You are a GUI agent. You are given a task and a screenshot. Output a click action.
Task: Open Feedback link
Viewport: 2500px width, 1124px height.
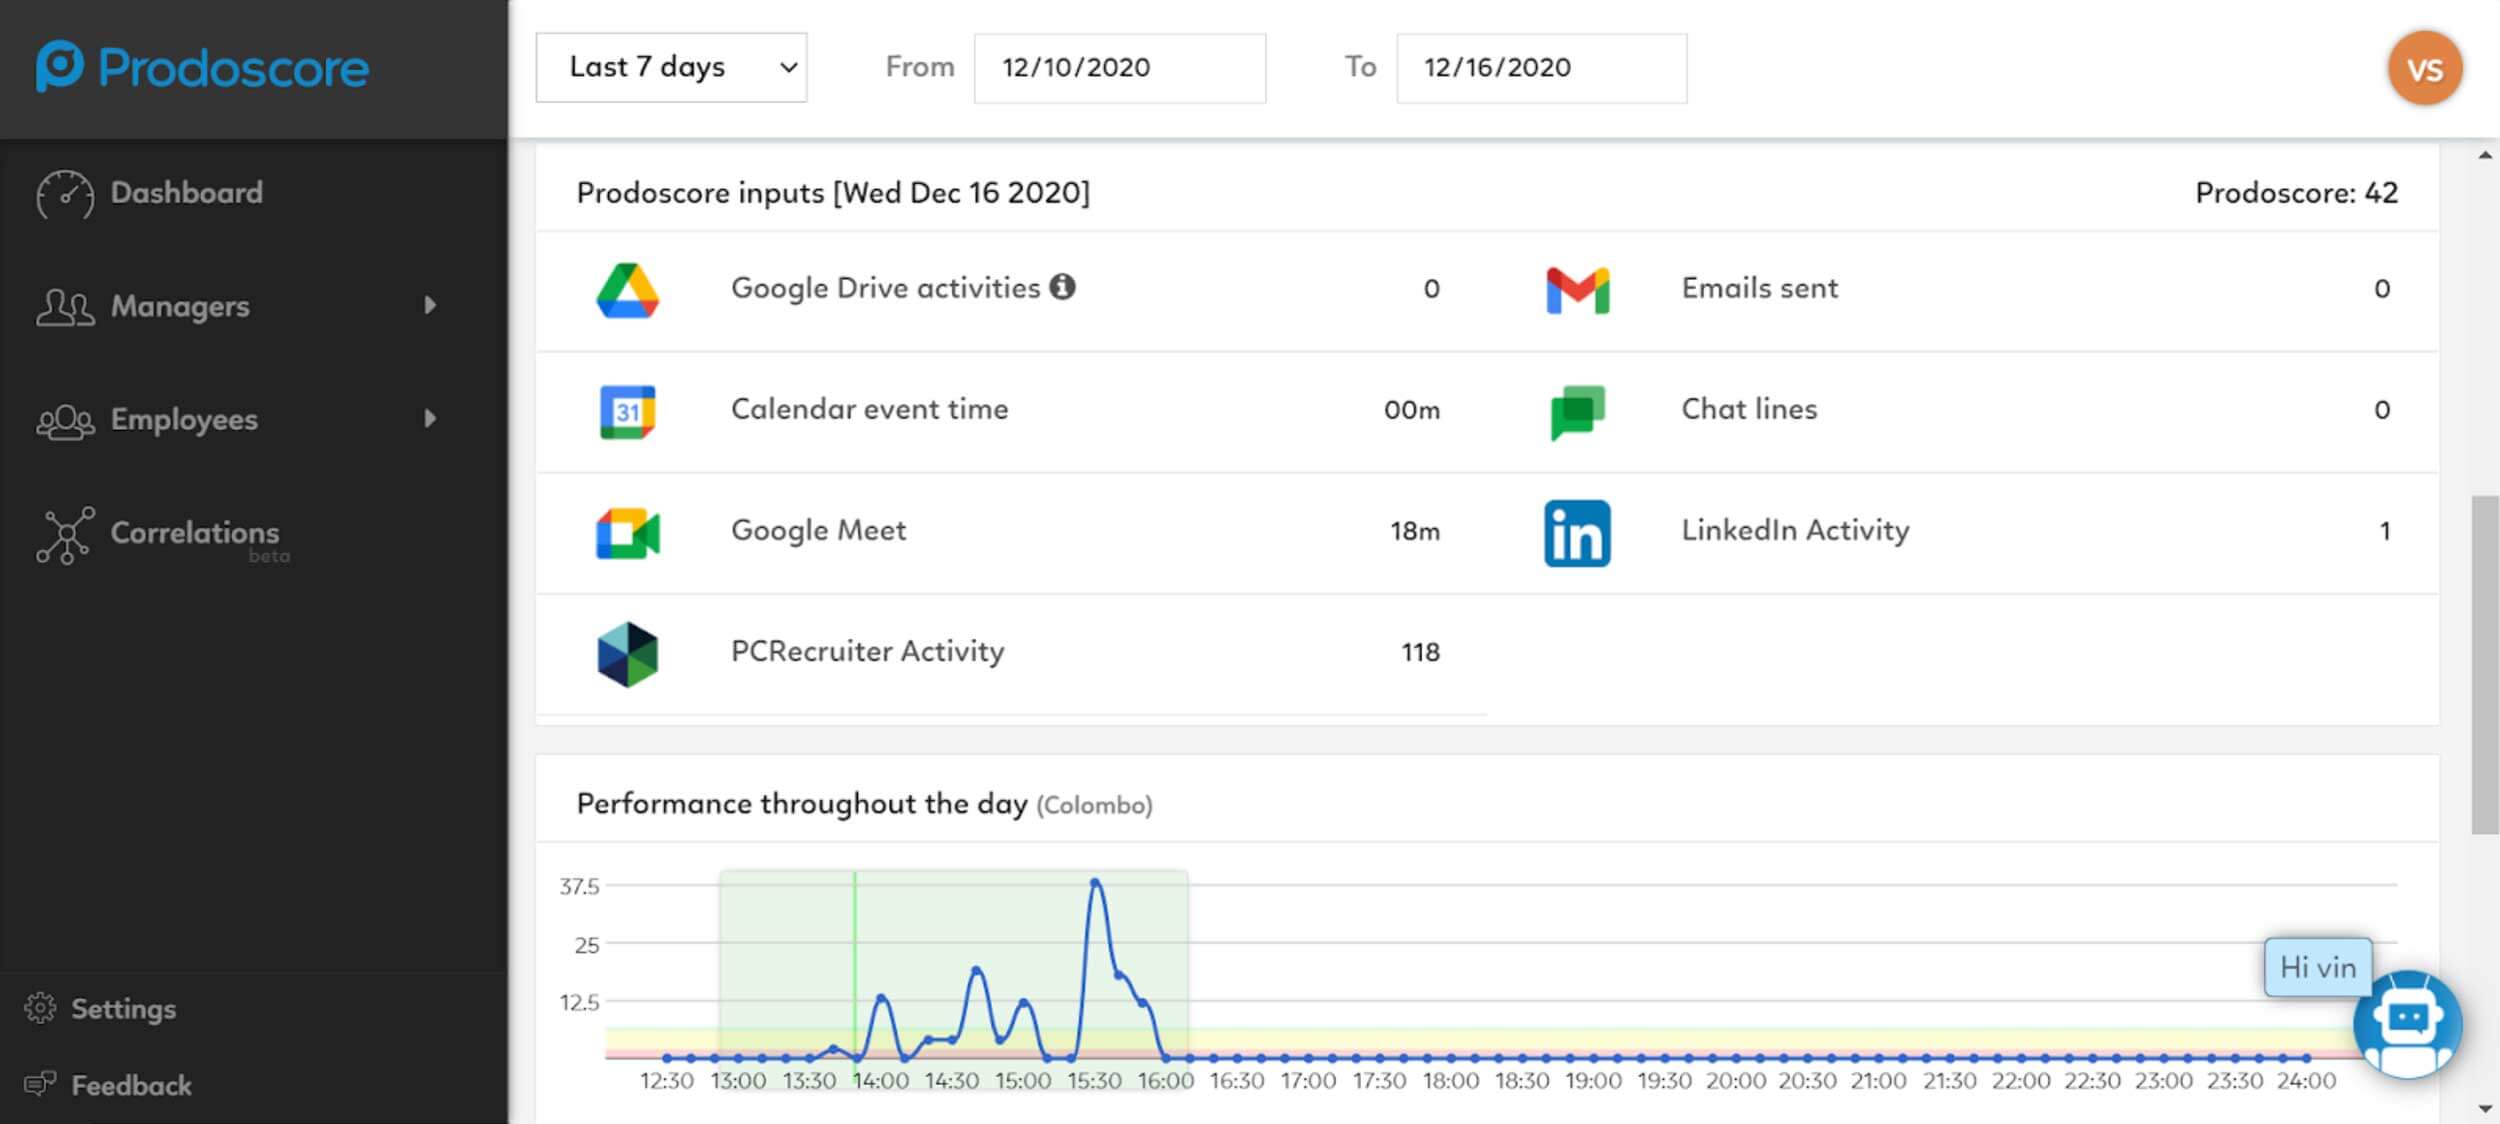131,1085
